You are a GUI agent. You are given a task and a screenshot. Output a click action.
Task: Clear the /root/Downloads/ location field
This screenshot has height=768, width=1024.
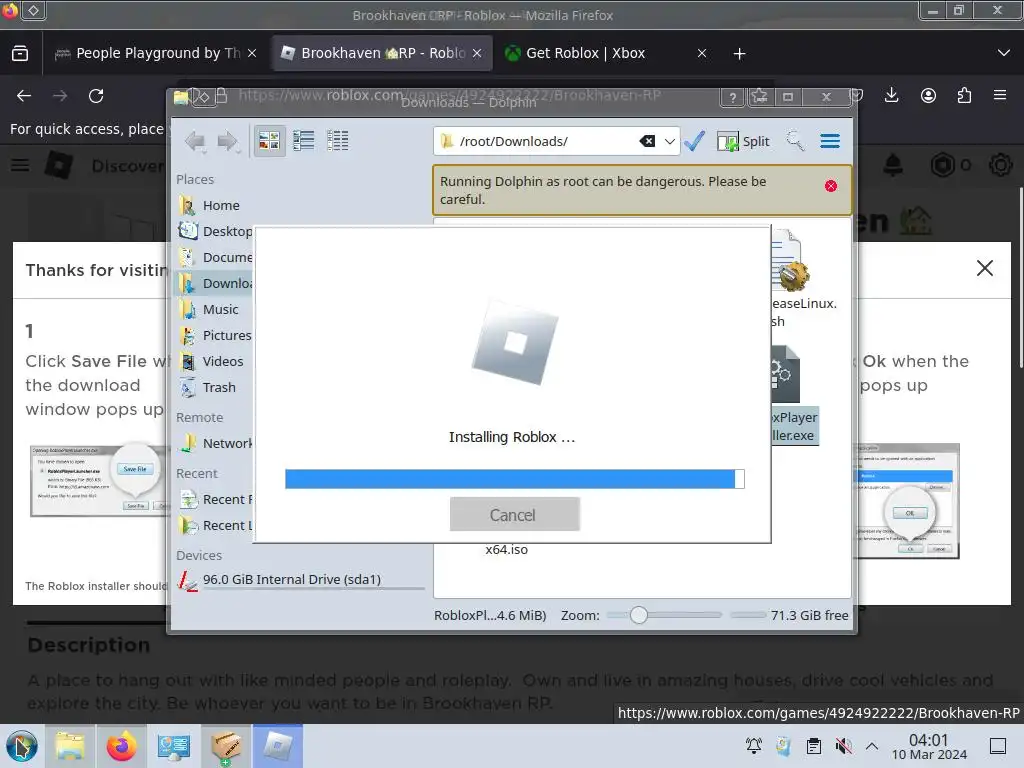tap(647, 141)
